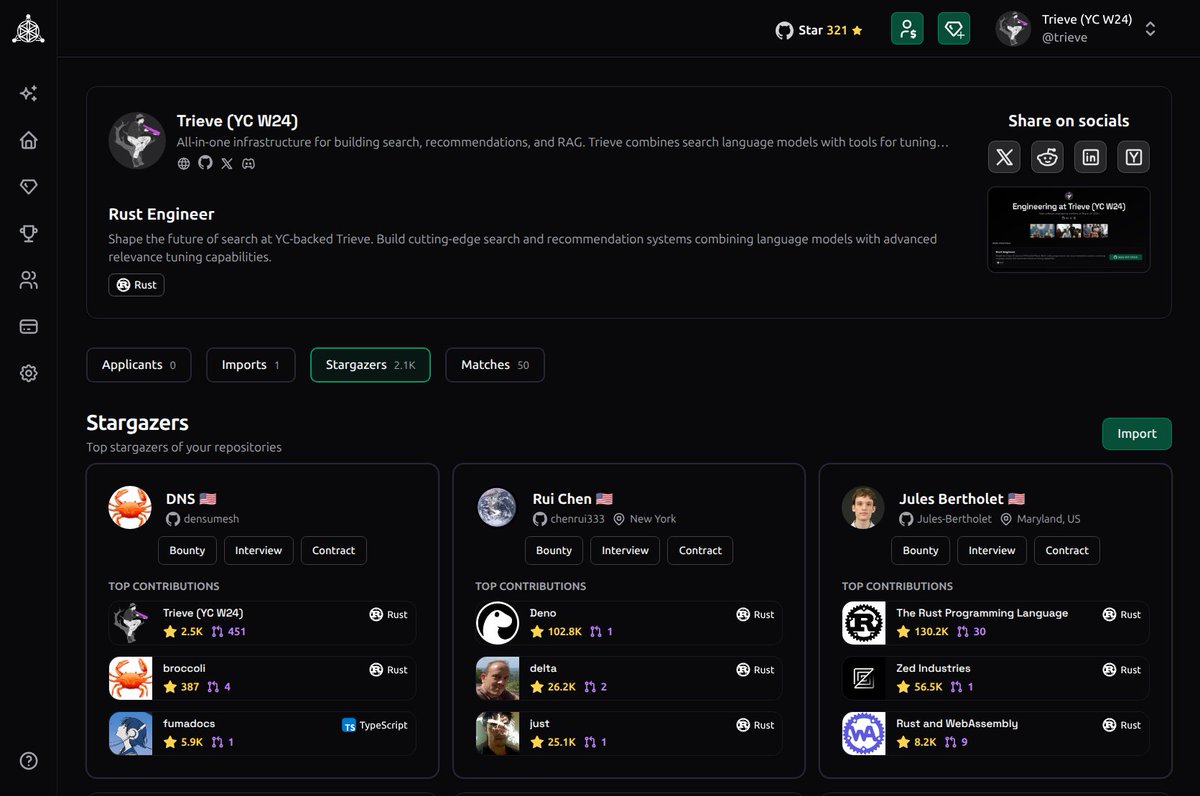Open Trieve (YC W24) contribution row

pos(262,623)
